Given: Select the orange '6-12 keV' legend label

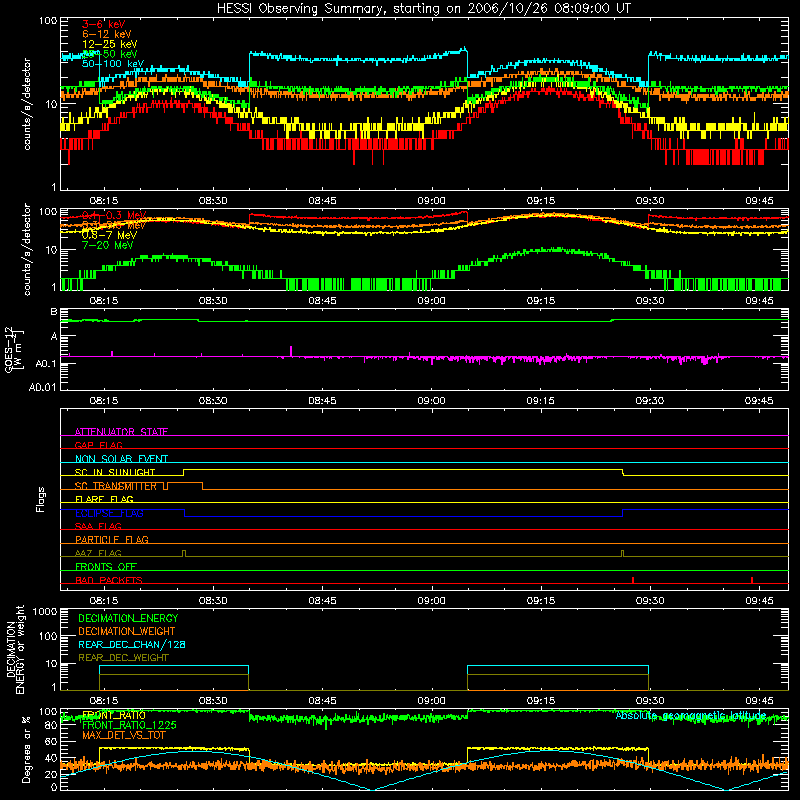Looking at the screenshot, I should (107, 34).
